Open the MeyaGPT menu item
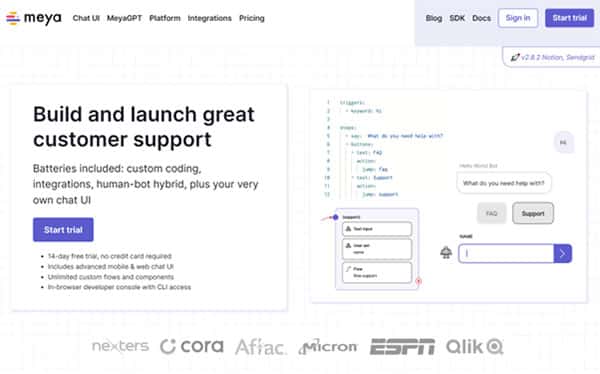The image size is (600, 374). [124, 18]
